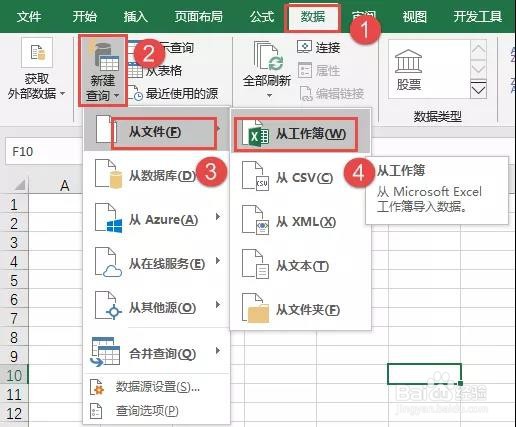This screenshot has width=516, height=427.
Task: Click the 连接 monitor icon
Action: point(304,47)
